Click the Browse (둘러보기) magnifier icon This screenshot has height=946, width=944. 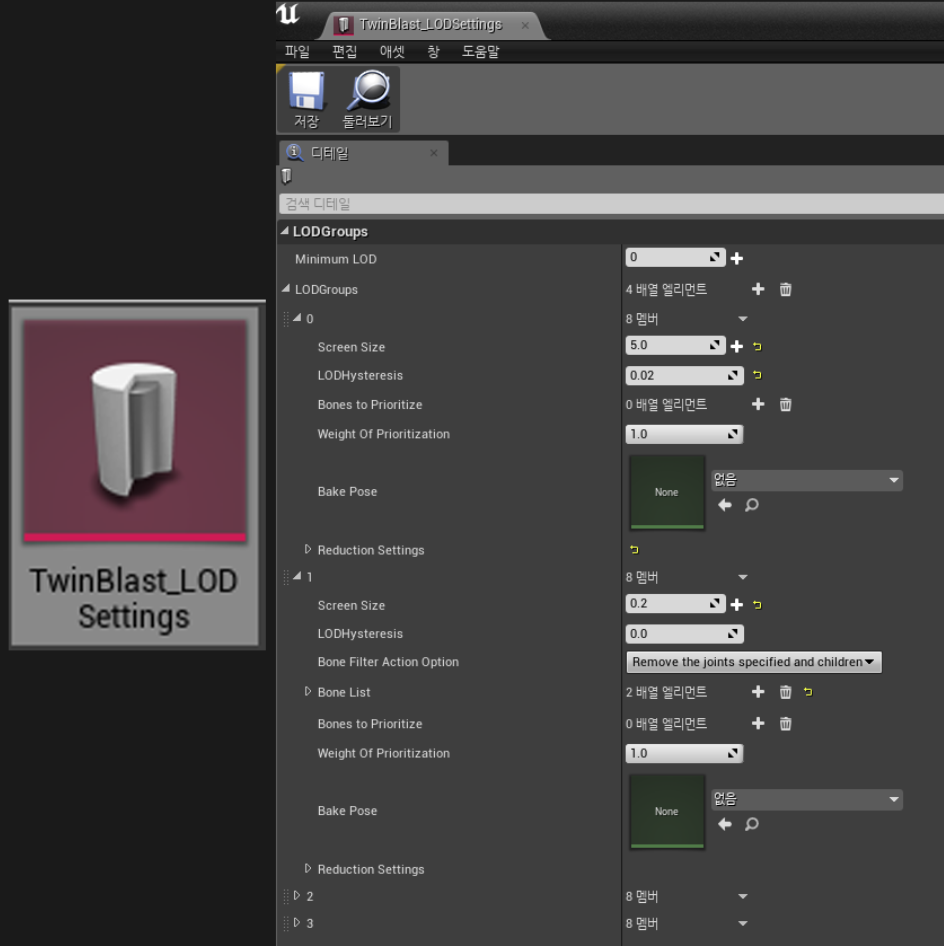click(368, 99)
